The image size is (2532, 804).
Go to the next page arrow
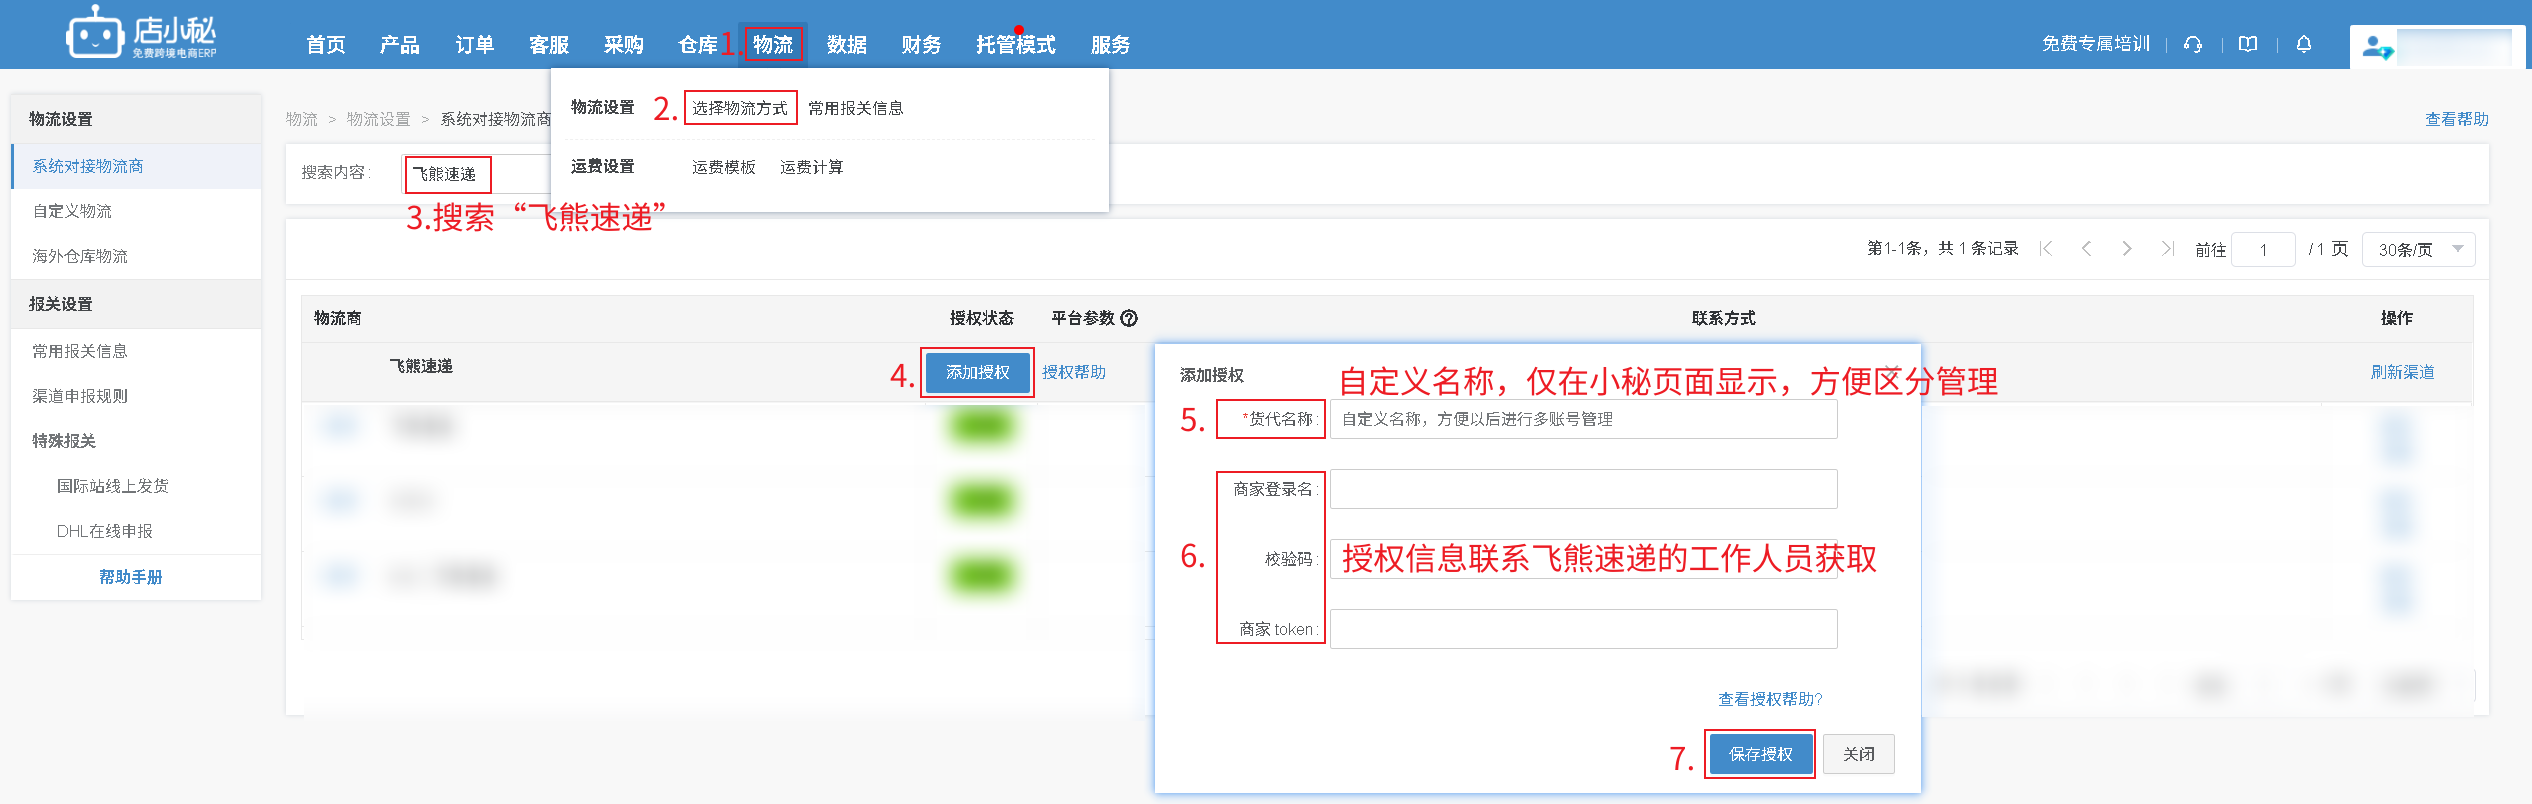[2127, 248]
